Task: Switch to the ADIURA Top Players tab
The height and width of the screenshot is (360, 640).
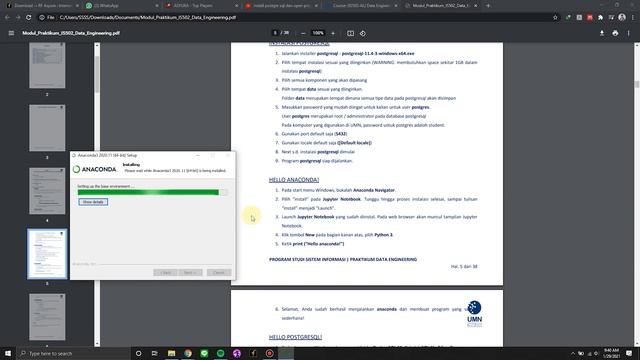Action: tap(200, 6)
